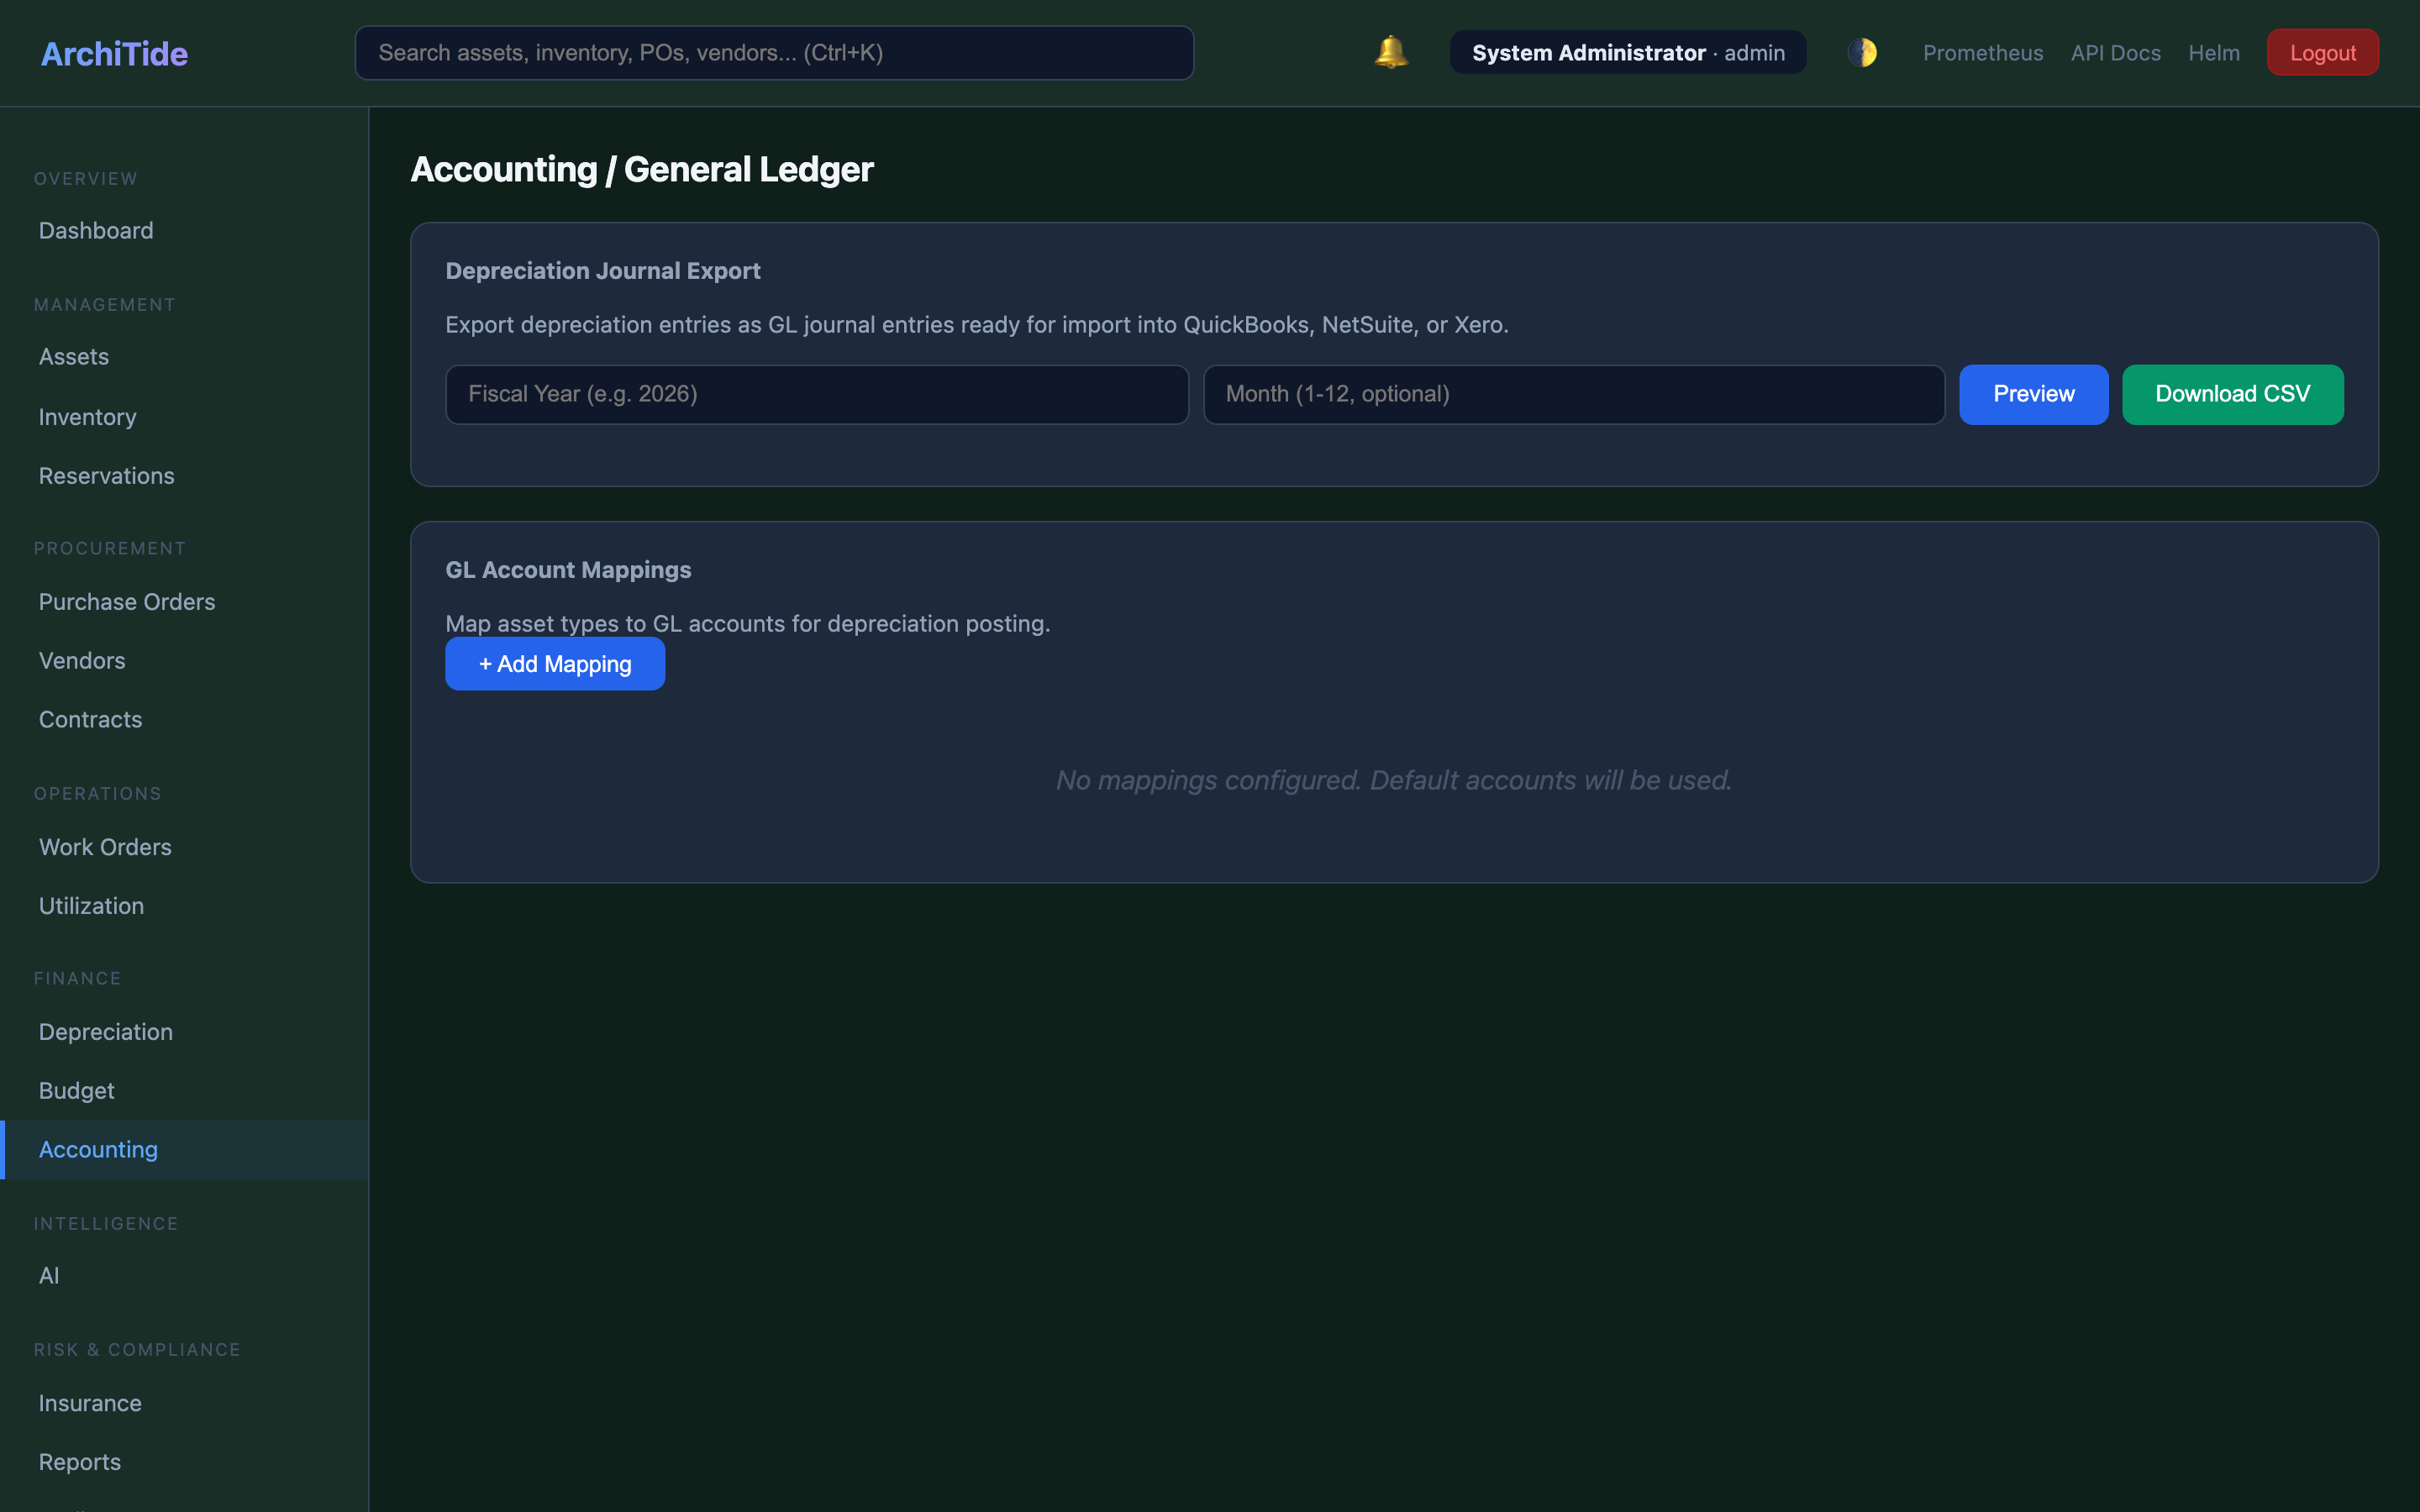Open the Dashboard page
The image size is (2420, 1512).
95,230
